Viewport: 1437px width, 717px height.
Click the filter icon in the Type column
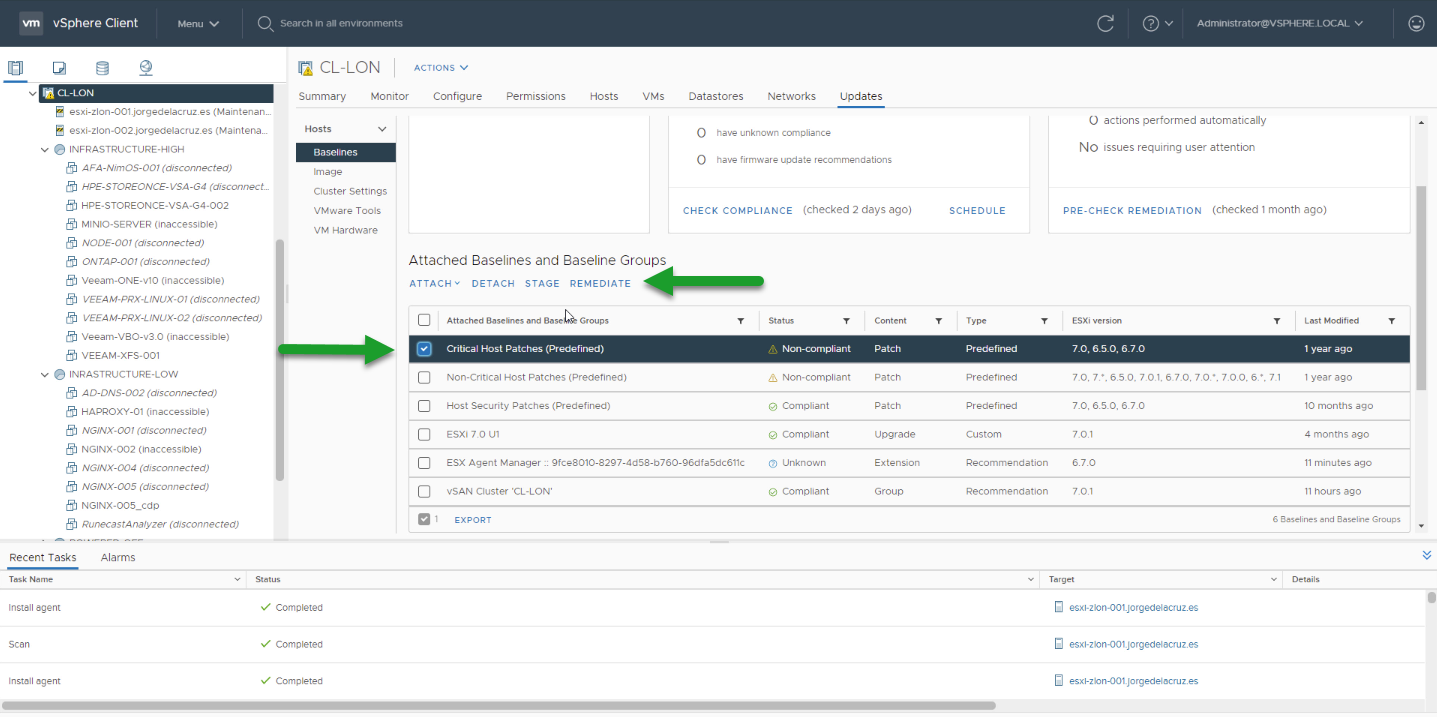(x=1044, y=321)
